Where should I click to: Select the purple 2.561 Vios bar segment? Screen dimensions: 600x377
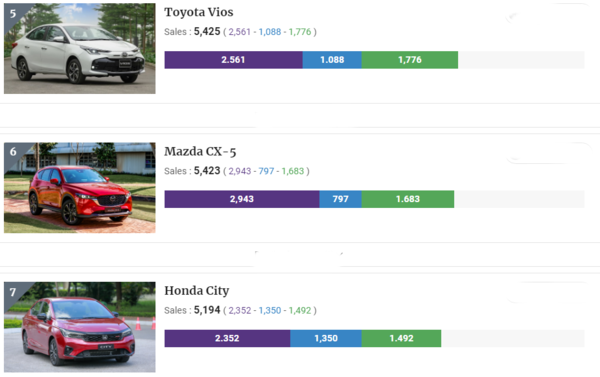233,60
